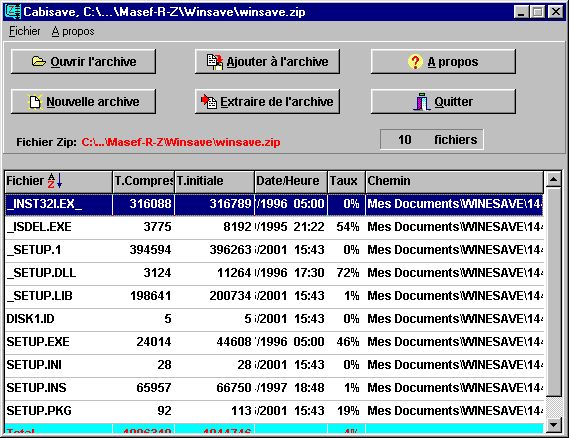Select the _ISDEL.EXE file row

[x=274, y=227]
